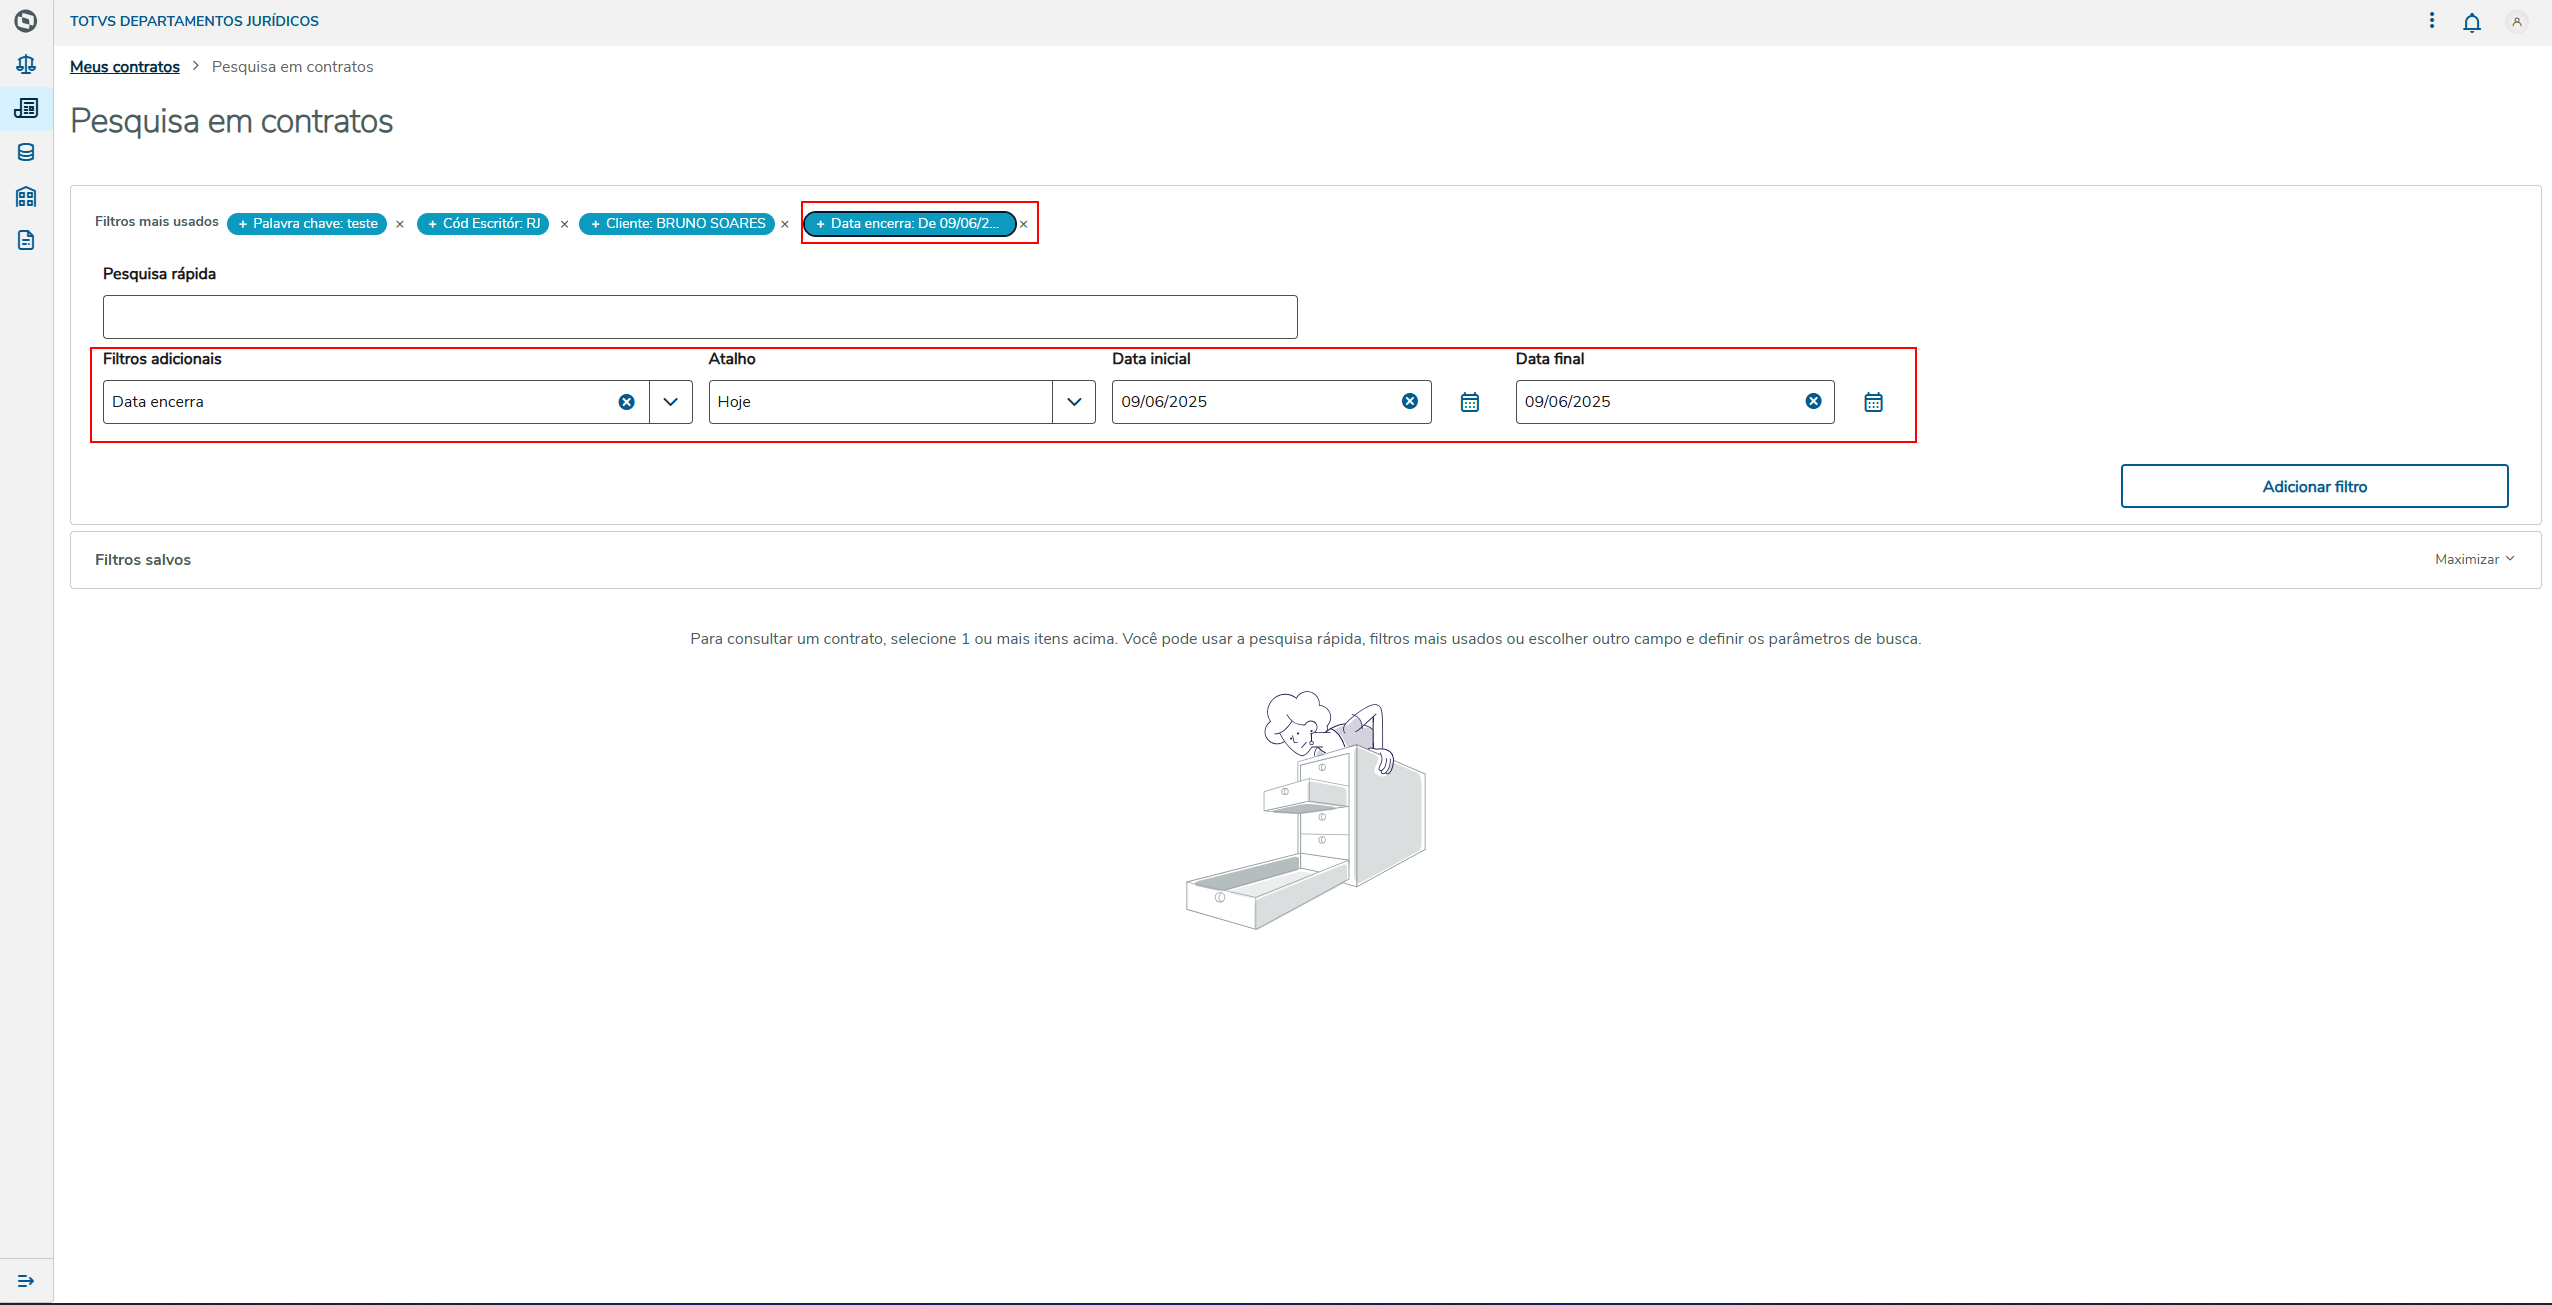
Task: Apply the Cód Escritór: RJ filter chip
Action: pyautogui.click(x=483, y=223)
